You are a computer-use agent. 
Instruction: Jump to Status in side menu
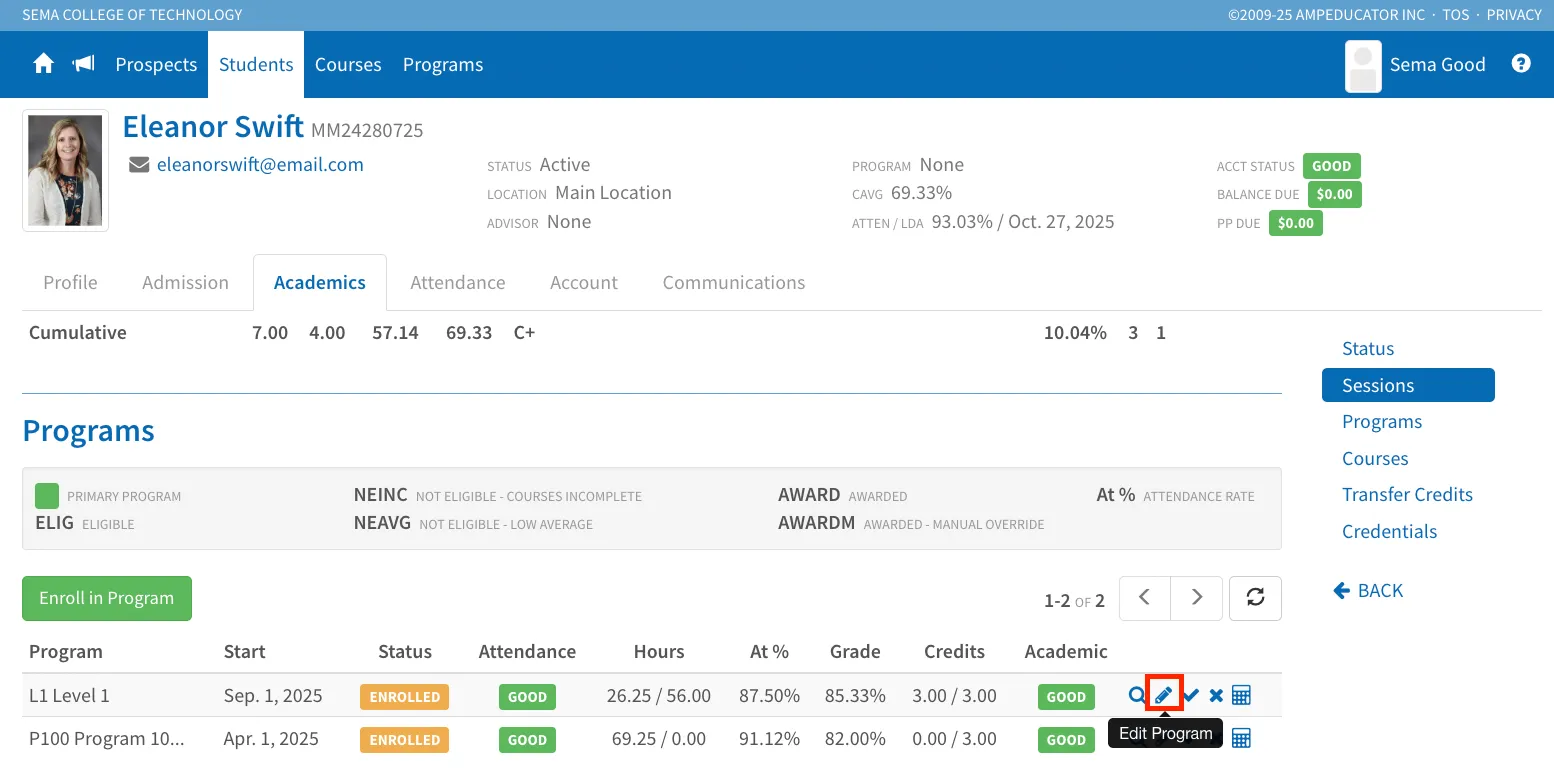pos(1368,348)
